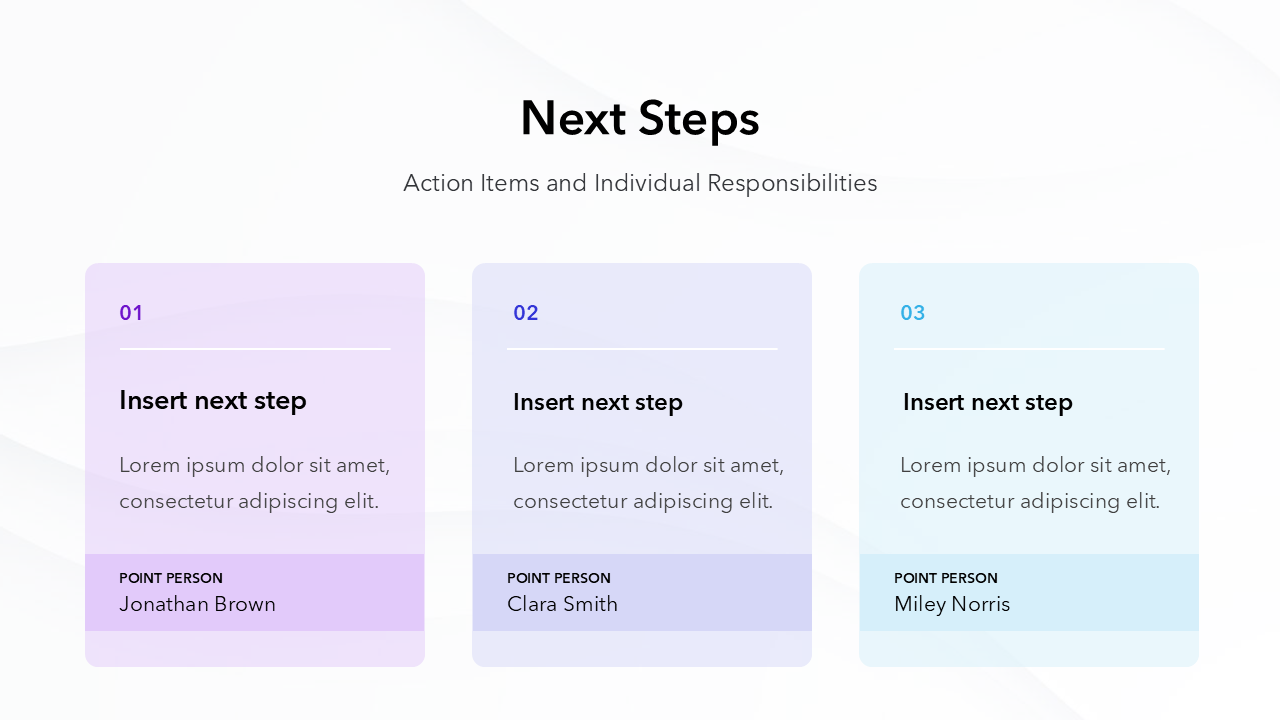Click the Lorem ipsum paragraph in card 01

pyautogui.click(x=254, y=483)
